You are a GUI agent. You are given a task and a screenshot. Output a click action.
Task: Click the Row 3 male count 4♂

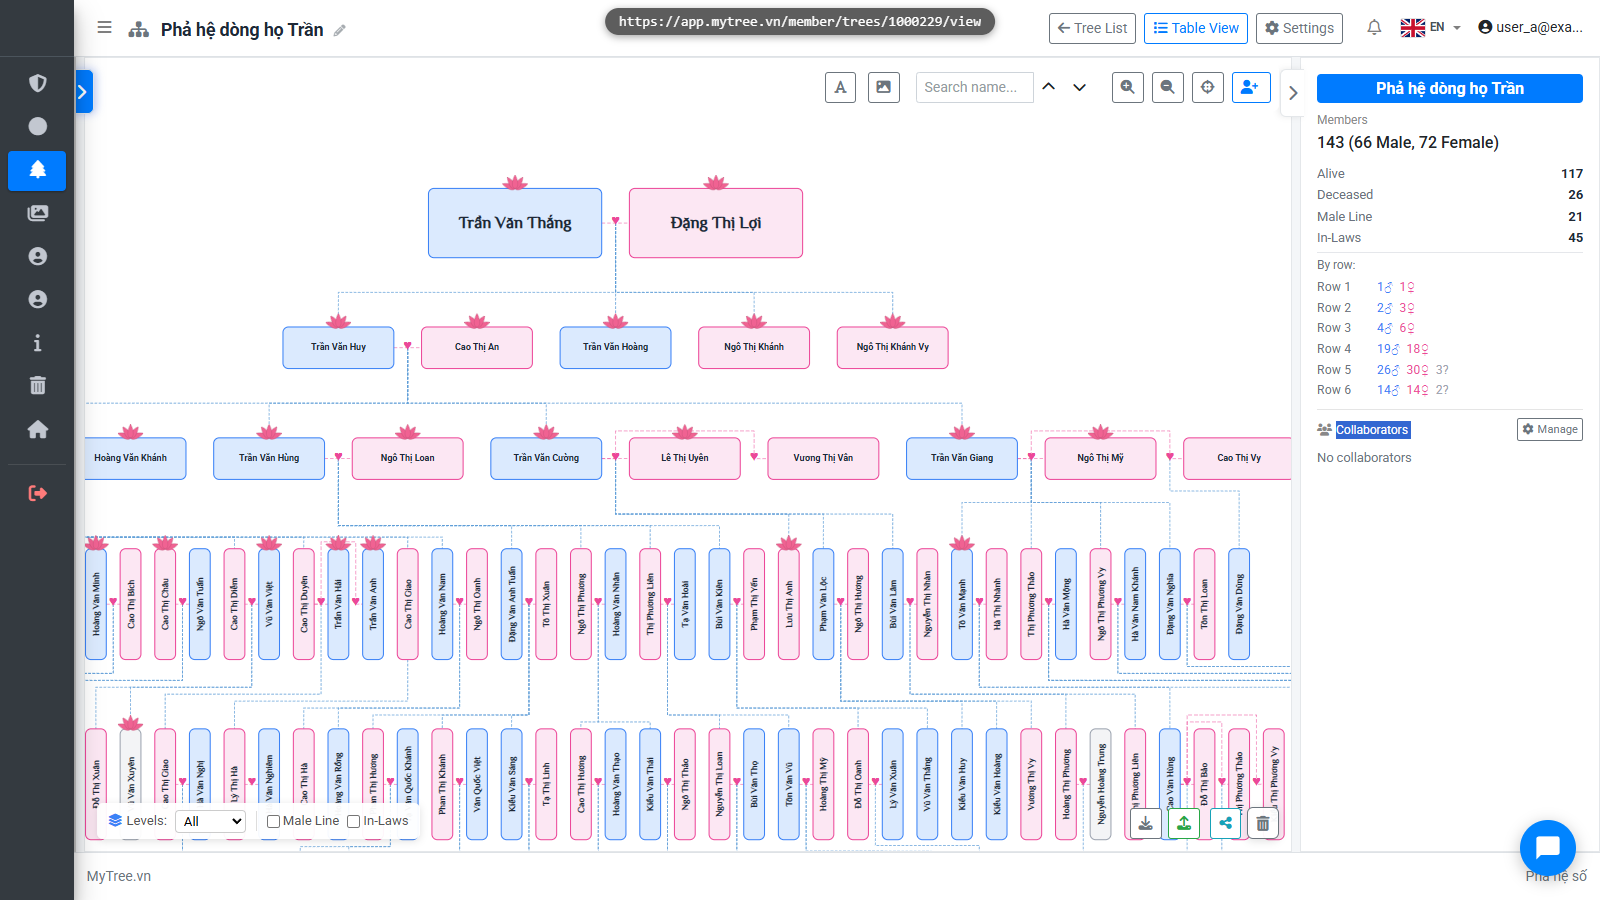[1384, 328]
